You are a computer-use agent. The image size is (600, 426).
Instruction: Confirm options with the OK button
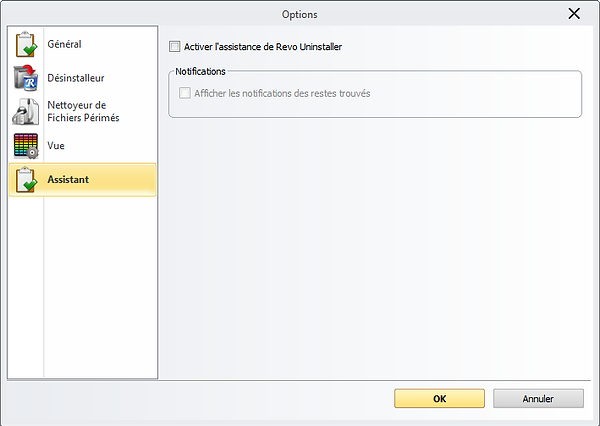(x=439, y=398)
